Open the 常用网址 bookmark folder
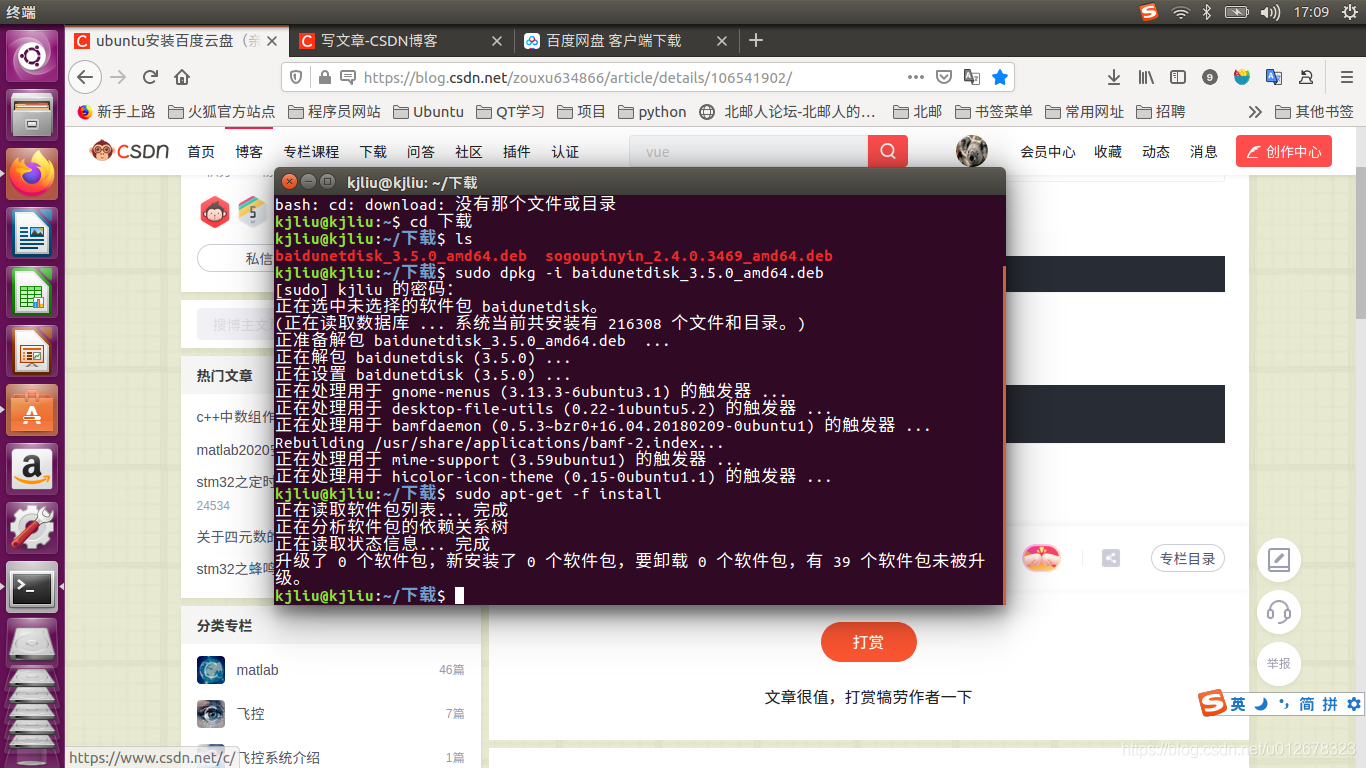This screenshot has width=1366, height=768. tap(1084, 112)
